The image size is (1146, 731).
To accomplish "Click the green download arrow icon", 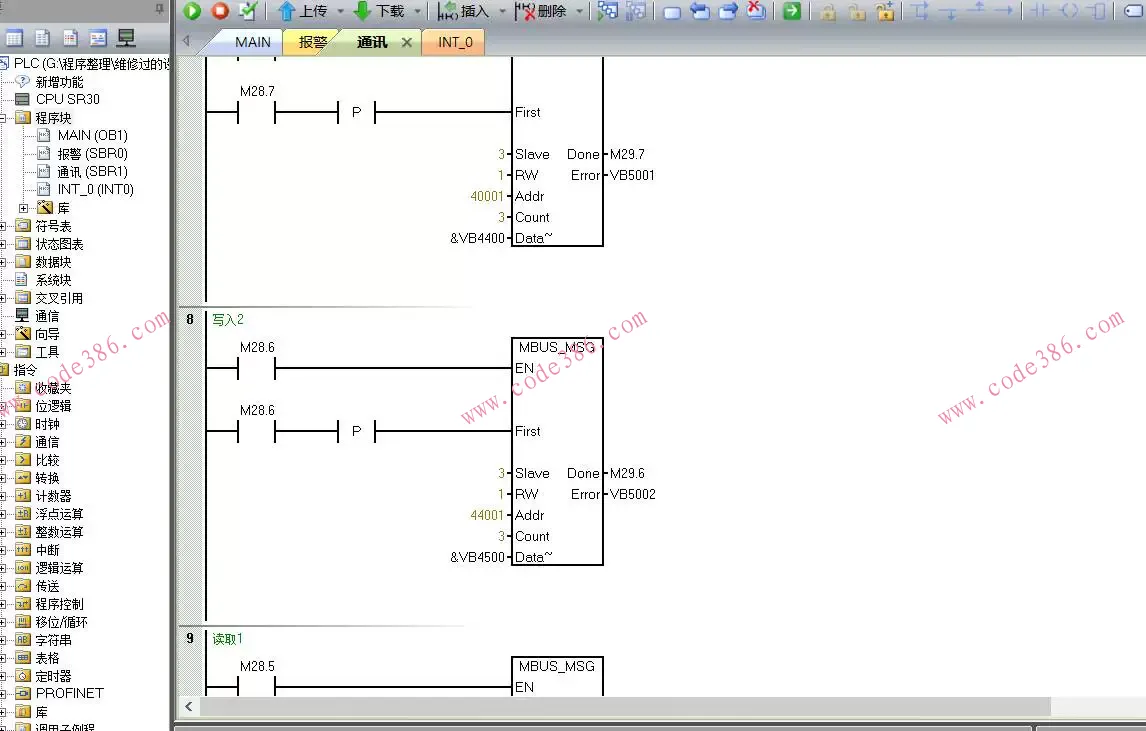I will click(x=362, y=11).
